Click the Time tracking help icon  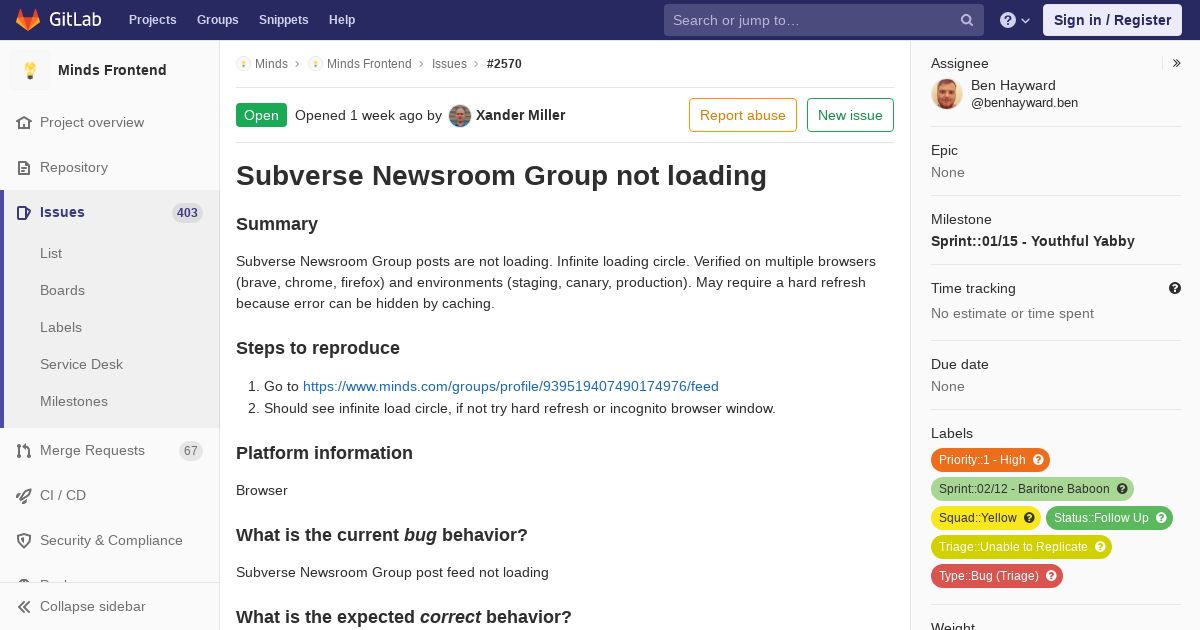(1175, 288)
